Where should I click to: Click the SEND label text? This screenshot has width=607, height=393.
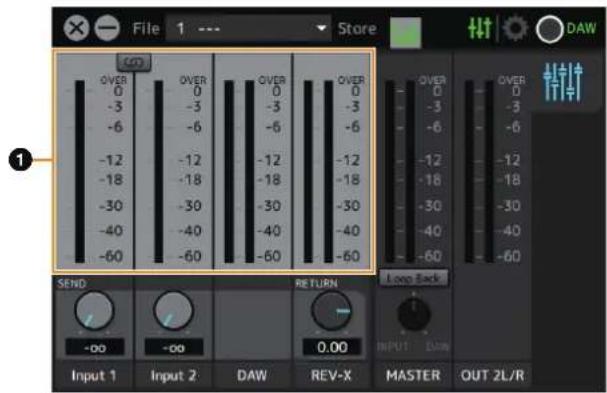pyautogui.click(x=72, y=283)
